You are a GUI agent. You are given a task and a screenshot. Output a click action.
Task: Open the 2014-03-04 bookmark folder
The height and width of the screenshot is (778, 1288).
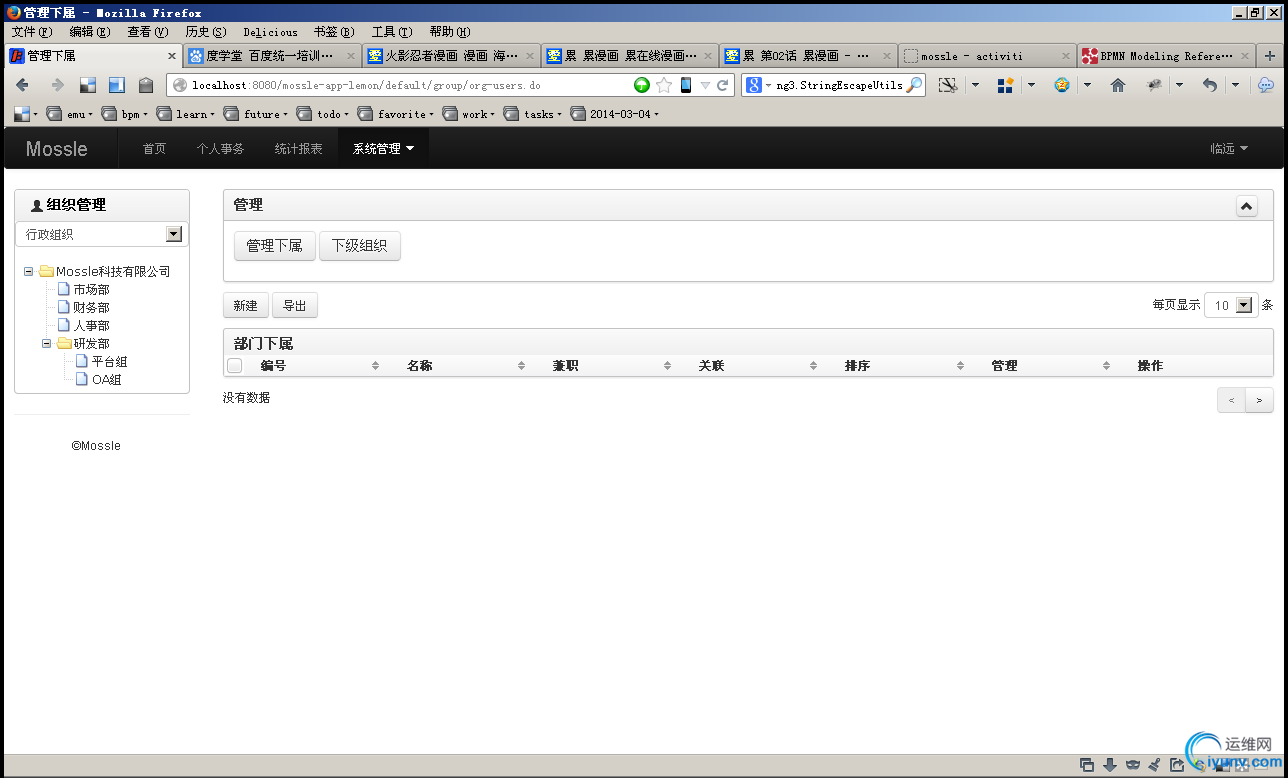pos(615,114)
